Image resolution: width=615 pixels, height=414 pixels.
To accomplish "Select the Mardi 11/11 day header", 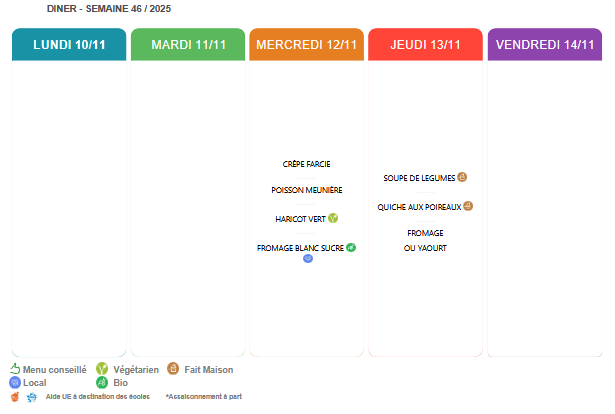I will 188,45.
